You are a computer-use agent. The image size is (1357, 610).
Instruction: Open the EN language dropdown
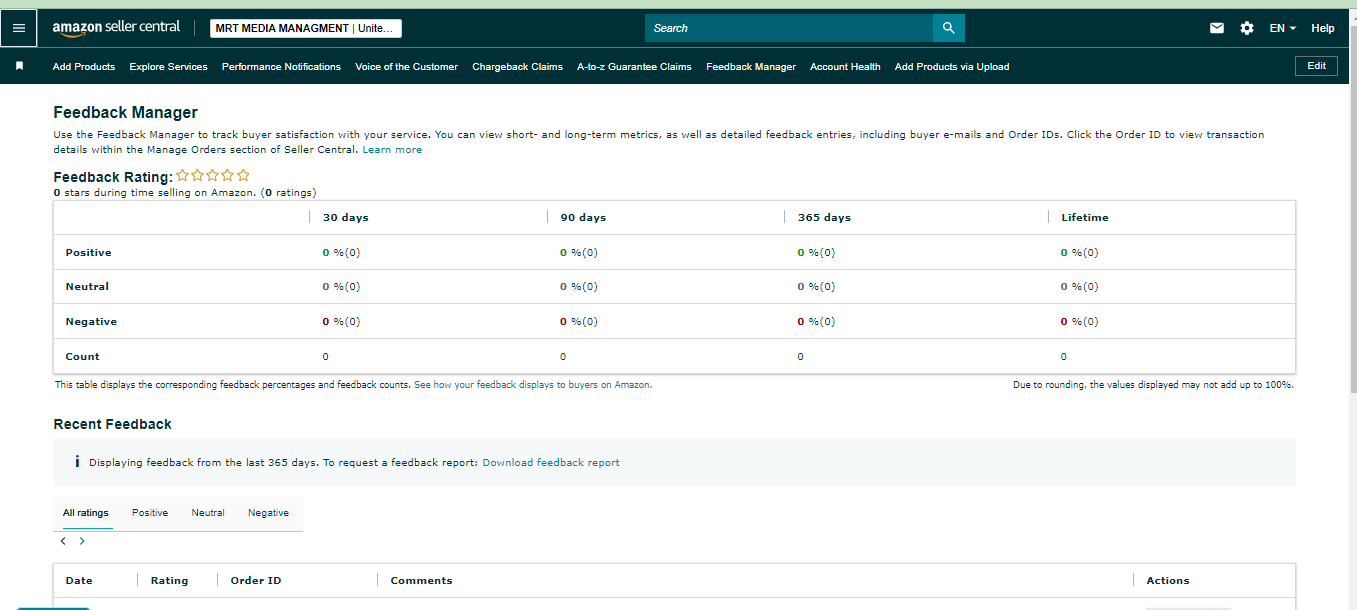[1283, 28]
